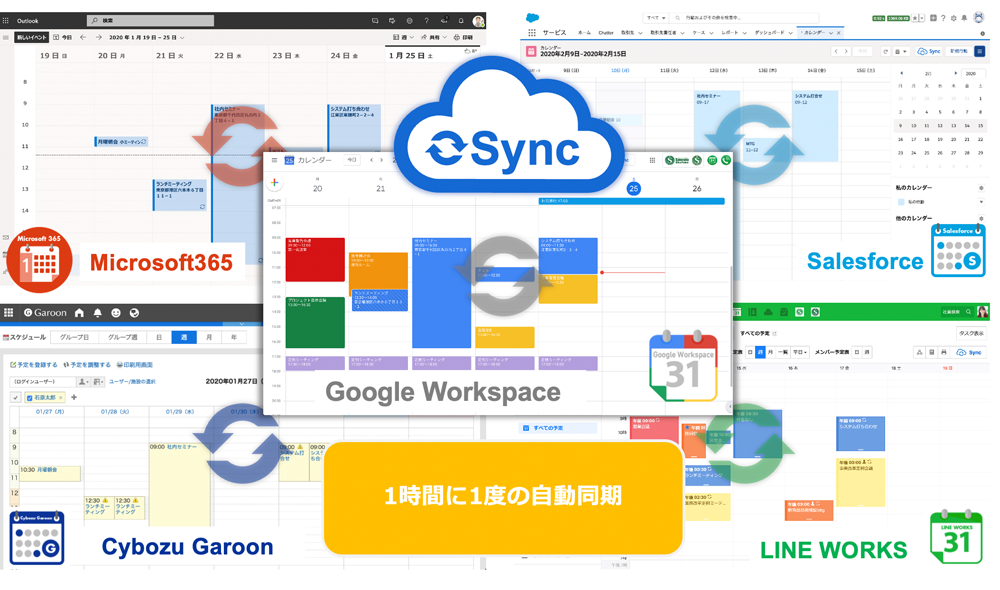Open Garoon 印刷用画面 link
The width and height of the screenshot is (1000, 590).
(x=135, y=365)
